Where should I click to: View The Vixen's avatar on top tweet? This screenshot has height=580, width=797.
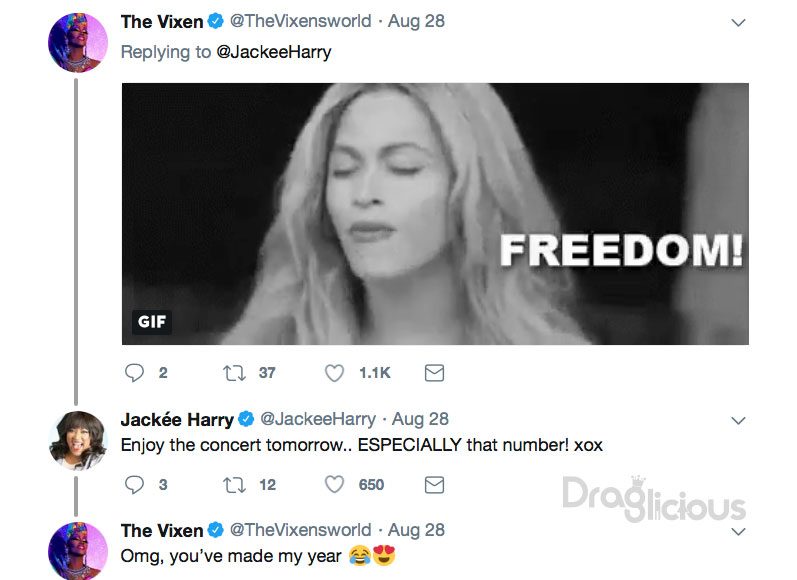pos(78,43)
